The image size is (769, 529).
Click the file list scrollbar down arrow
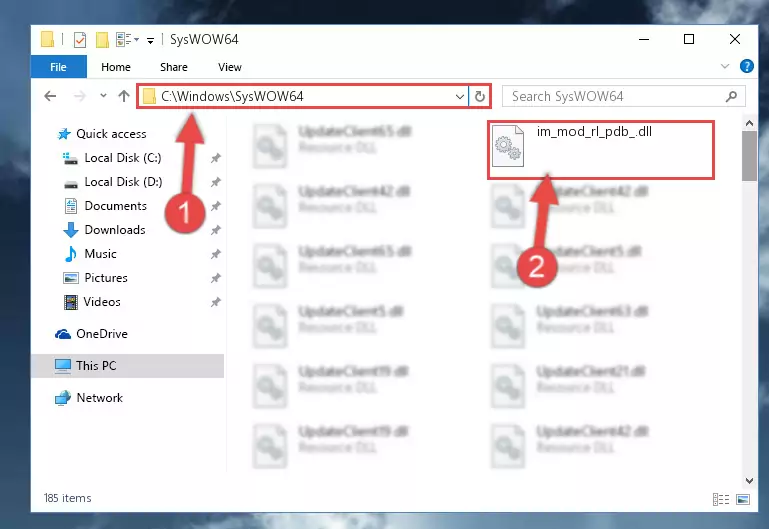(x=749, y=480)
